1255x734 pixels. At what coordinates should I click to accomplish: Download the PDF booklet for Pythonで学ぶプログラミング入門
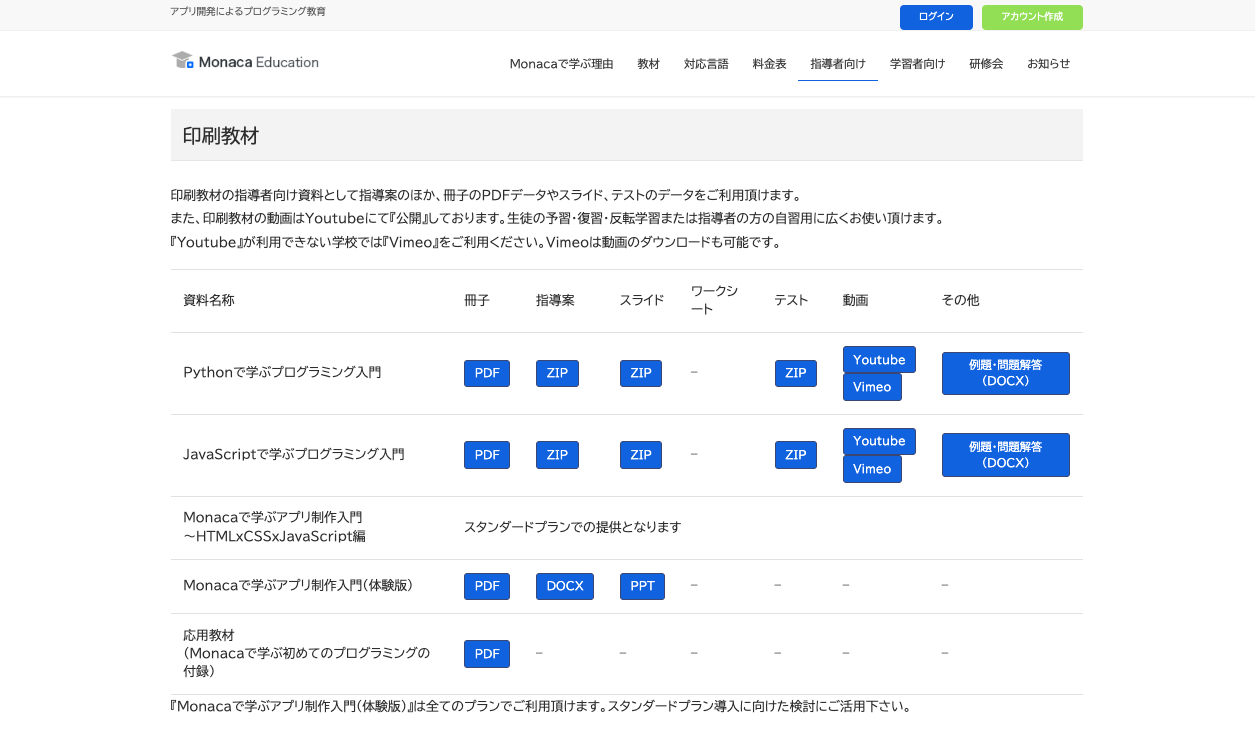coord(486,373)
